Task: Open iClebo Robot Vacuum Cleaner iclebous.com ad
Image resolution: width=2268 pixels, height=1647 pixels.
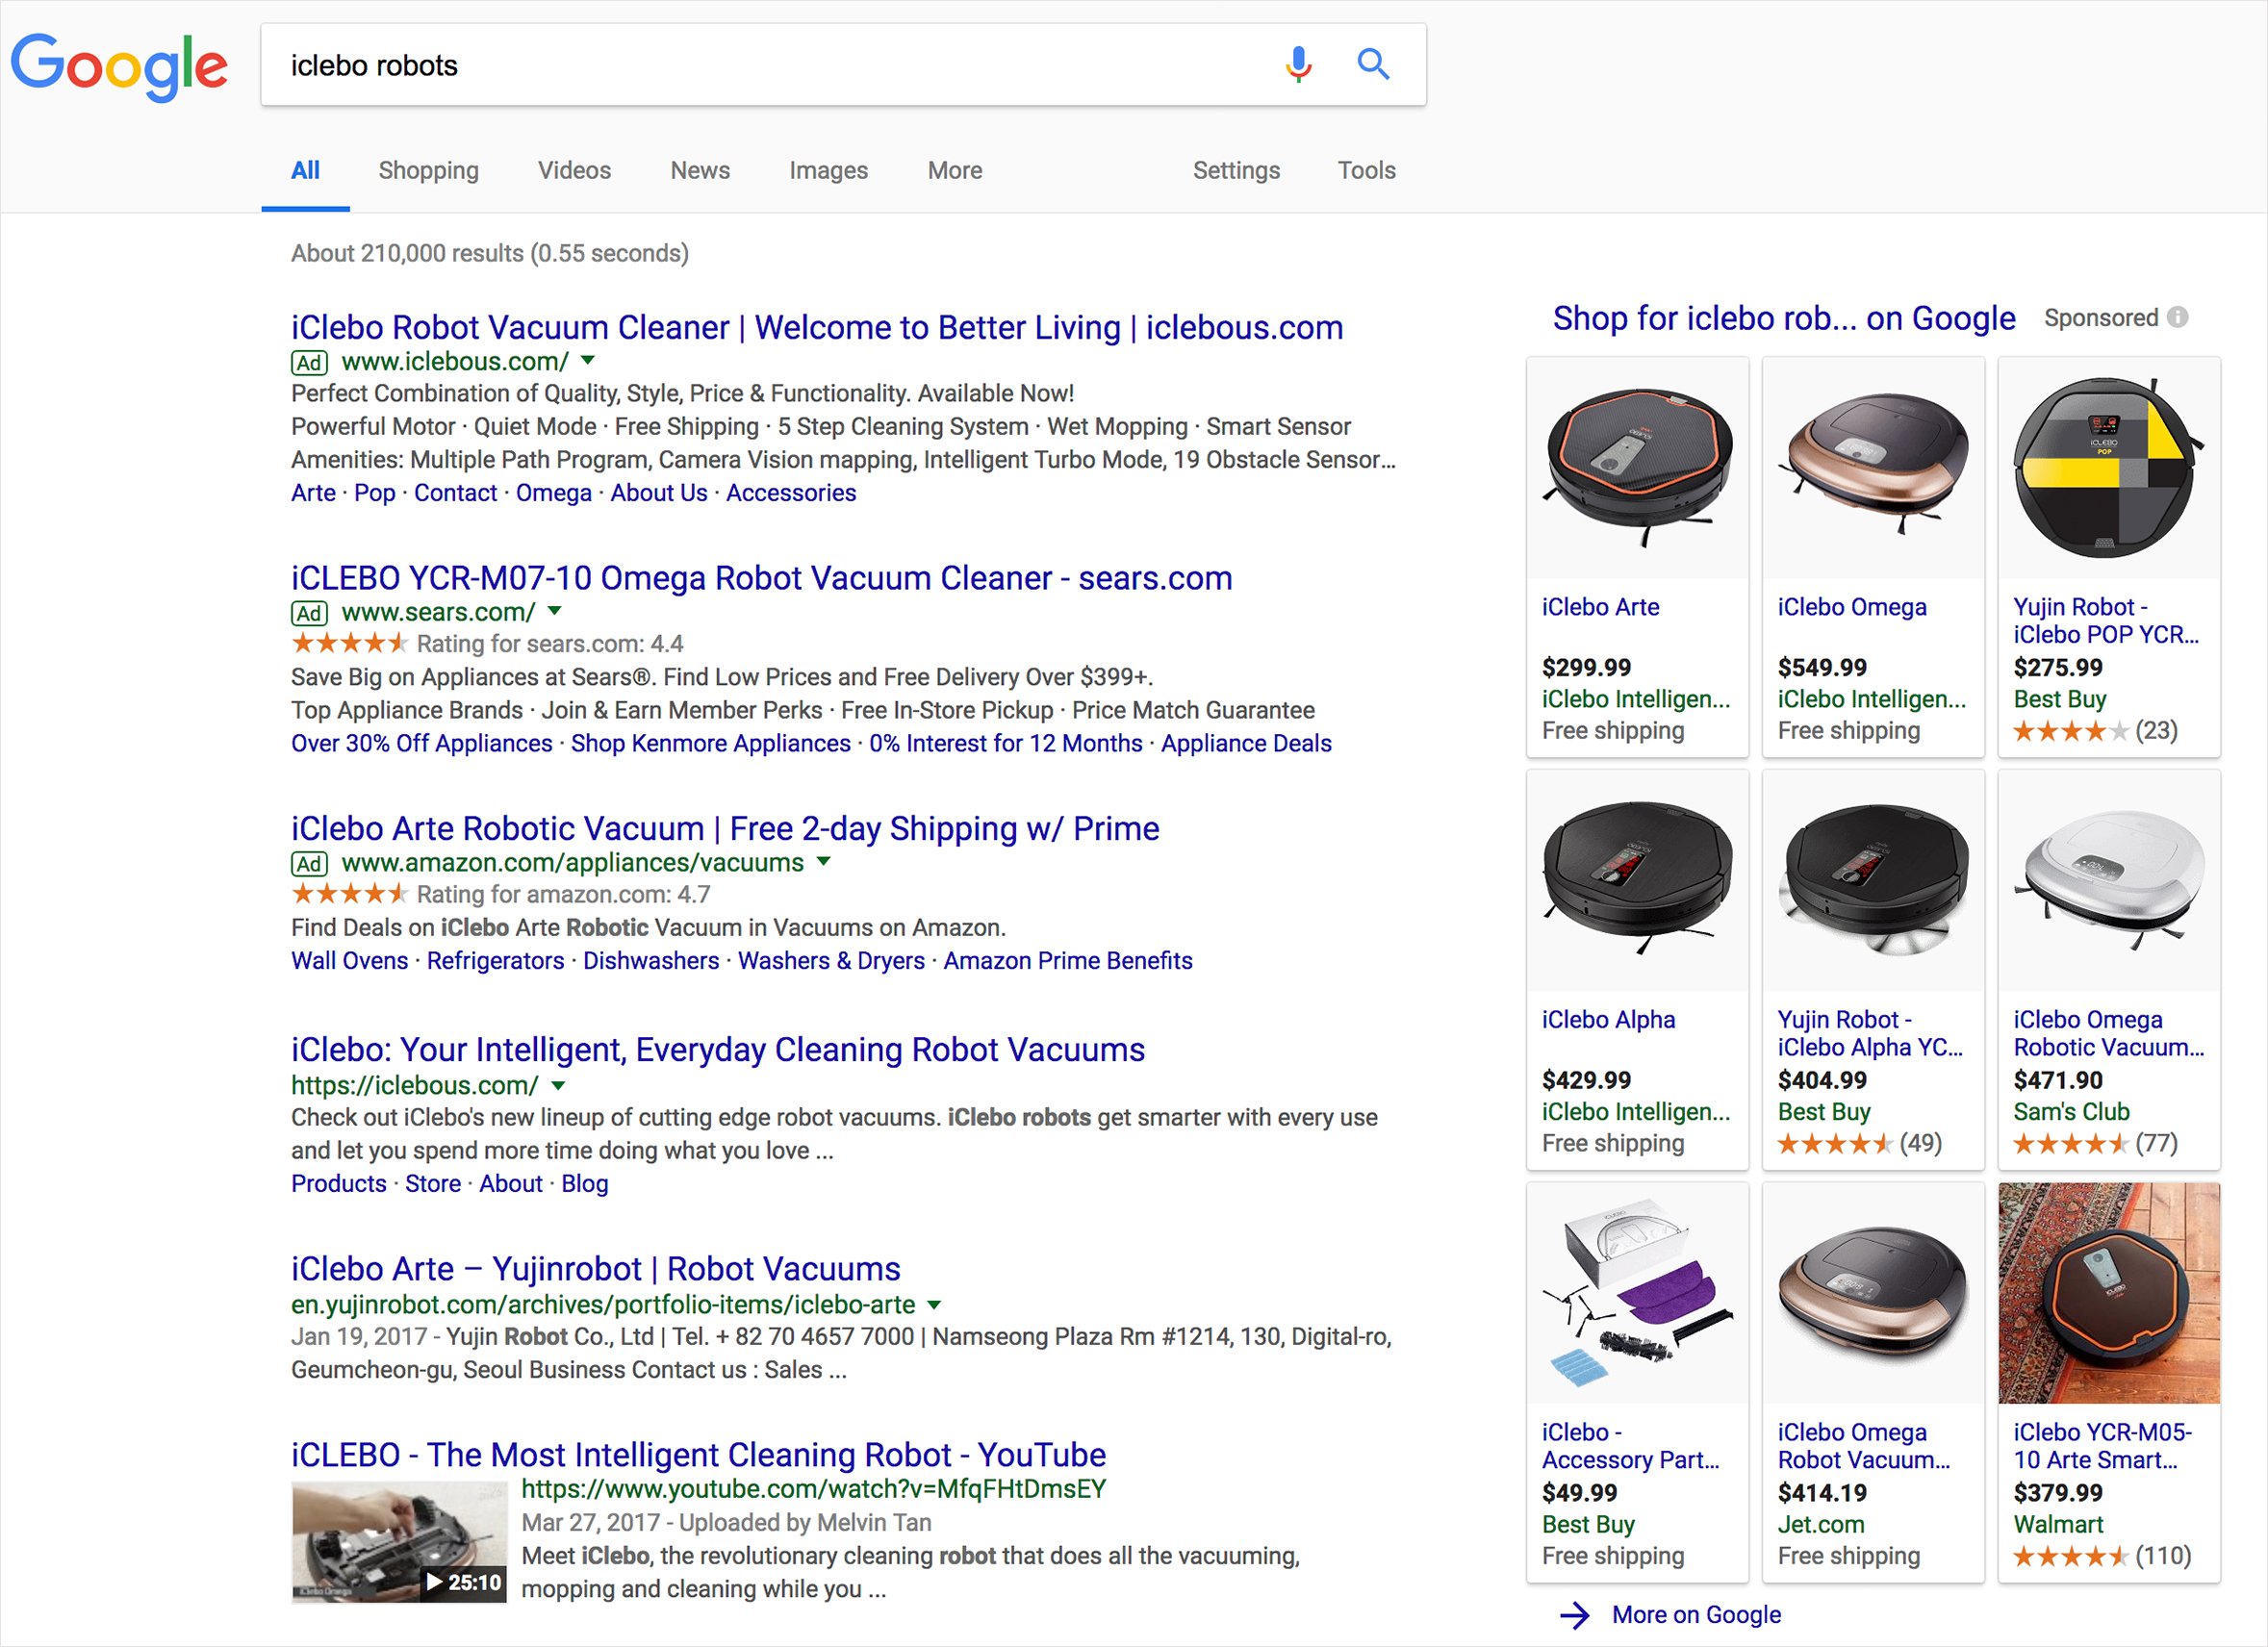Action: coord(817,327)
